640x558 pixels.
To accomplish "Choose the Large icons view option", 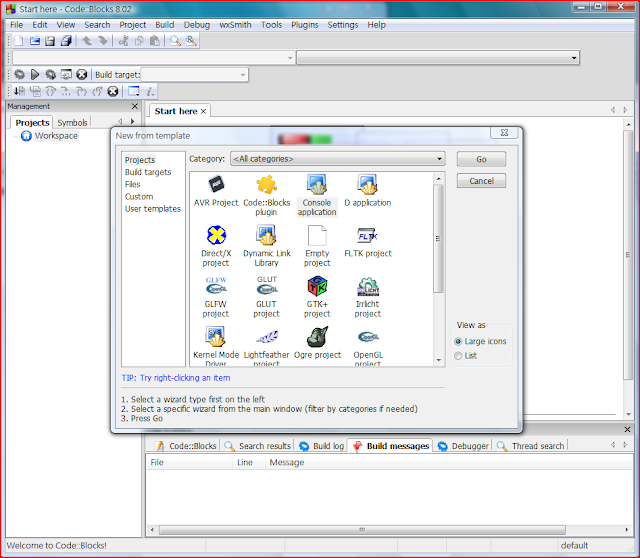I will (480, 341).
